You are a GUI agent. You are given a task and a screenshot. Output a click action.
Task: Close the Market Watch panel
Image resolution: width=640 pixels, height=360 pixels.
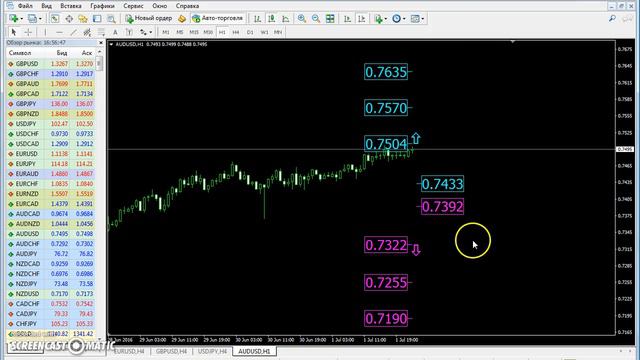[101, 43]
